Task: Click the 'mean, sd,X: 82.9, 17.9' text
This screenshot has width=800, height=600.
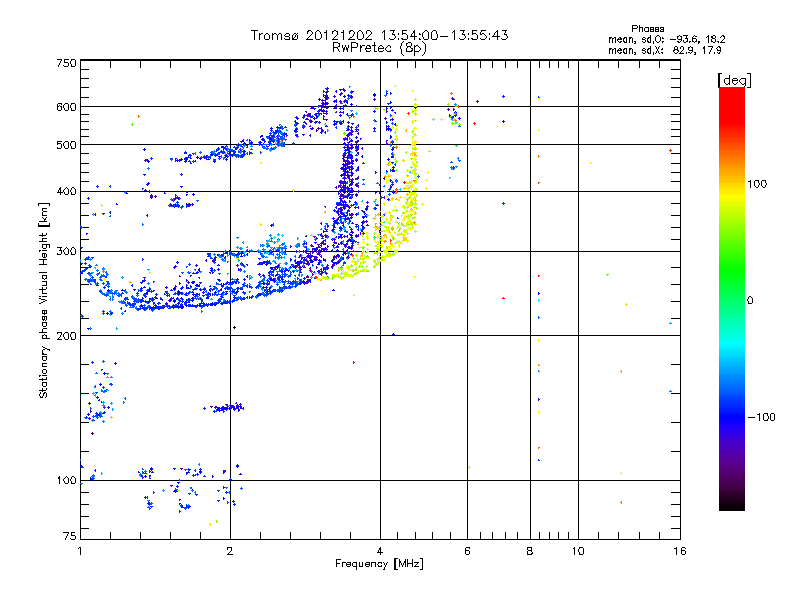Action: tap(664, 50)
